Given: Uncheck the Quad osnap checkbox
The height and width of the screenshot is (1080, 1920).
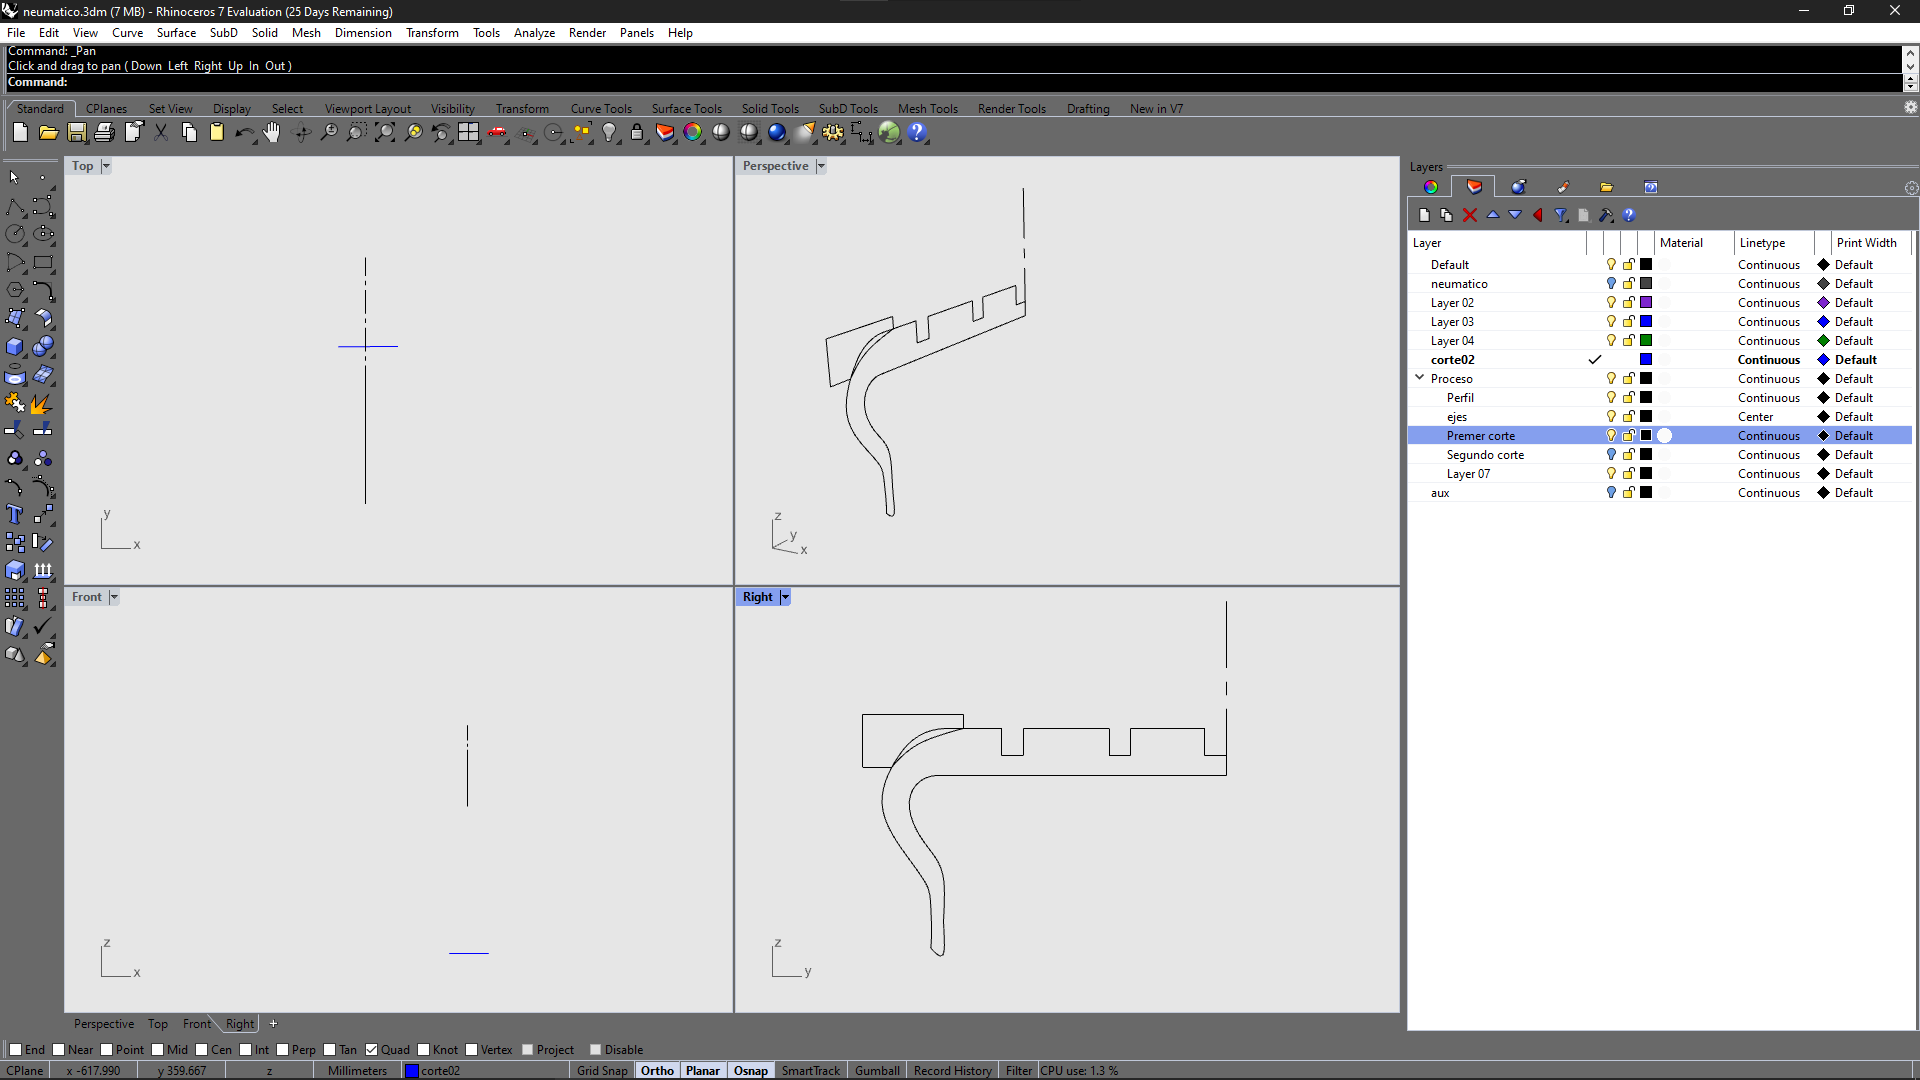Looking at the screenshot, I should point(371,1049).
